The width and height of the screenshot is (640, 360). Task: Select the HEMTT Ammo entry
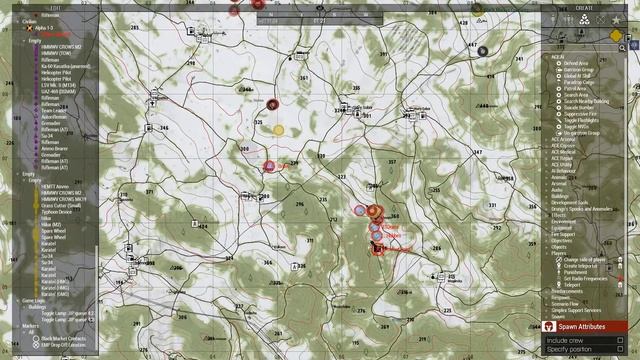[54, 187]
